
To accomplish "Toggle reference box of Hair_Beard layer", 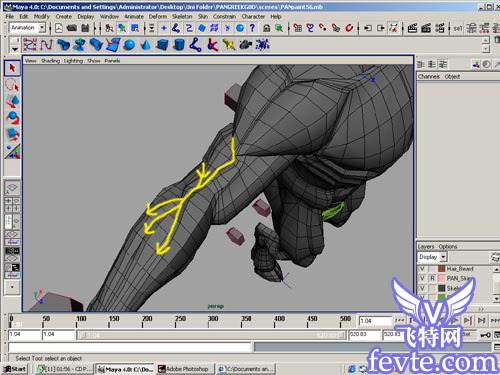I will coord(432,269).
